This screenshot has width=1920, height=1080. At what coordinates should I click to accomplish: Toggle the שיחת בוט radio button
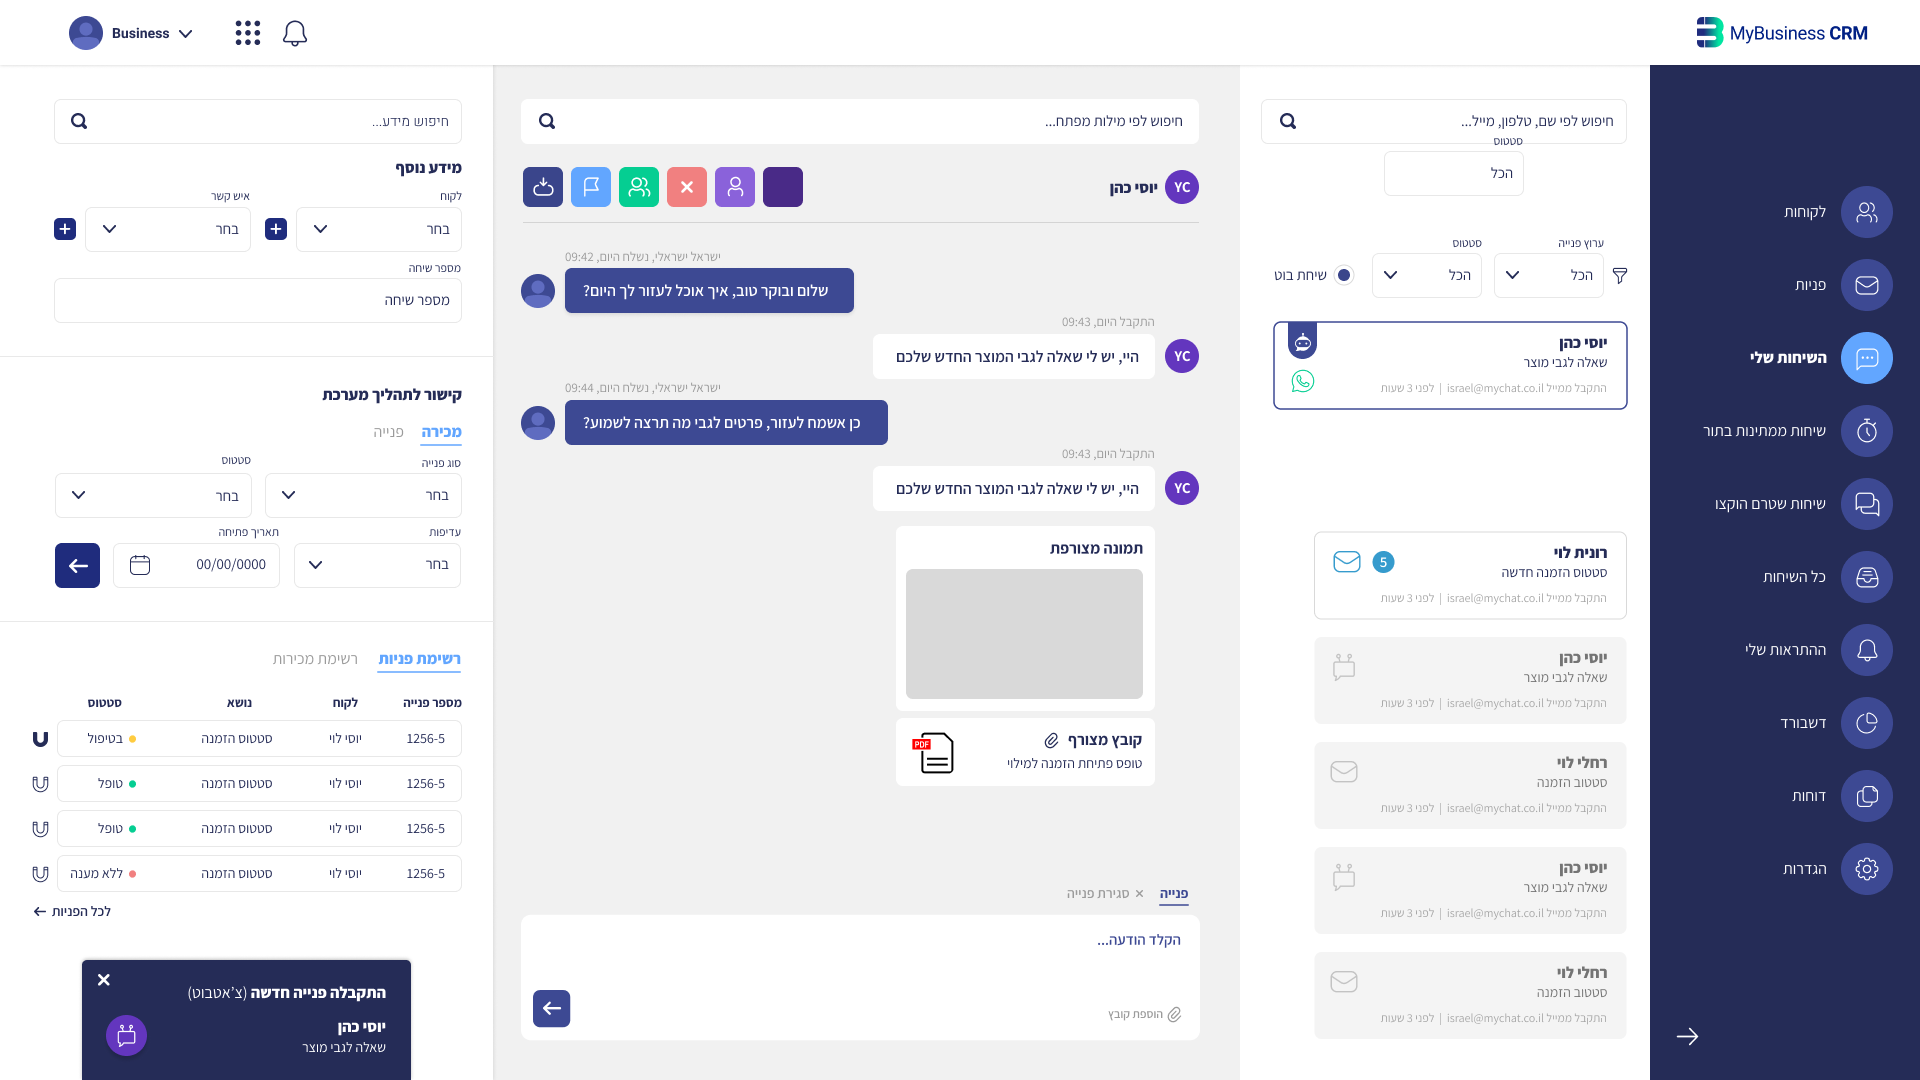coord(1344,275)
